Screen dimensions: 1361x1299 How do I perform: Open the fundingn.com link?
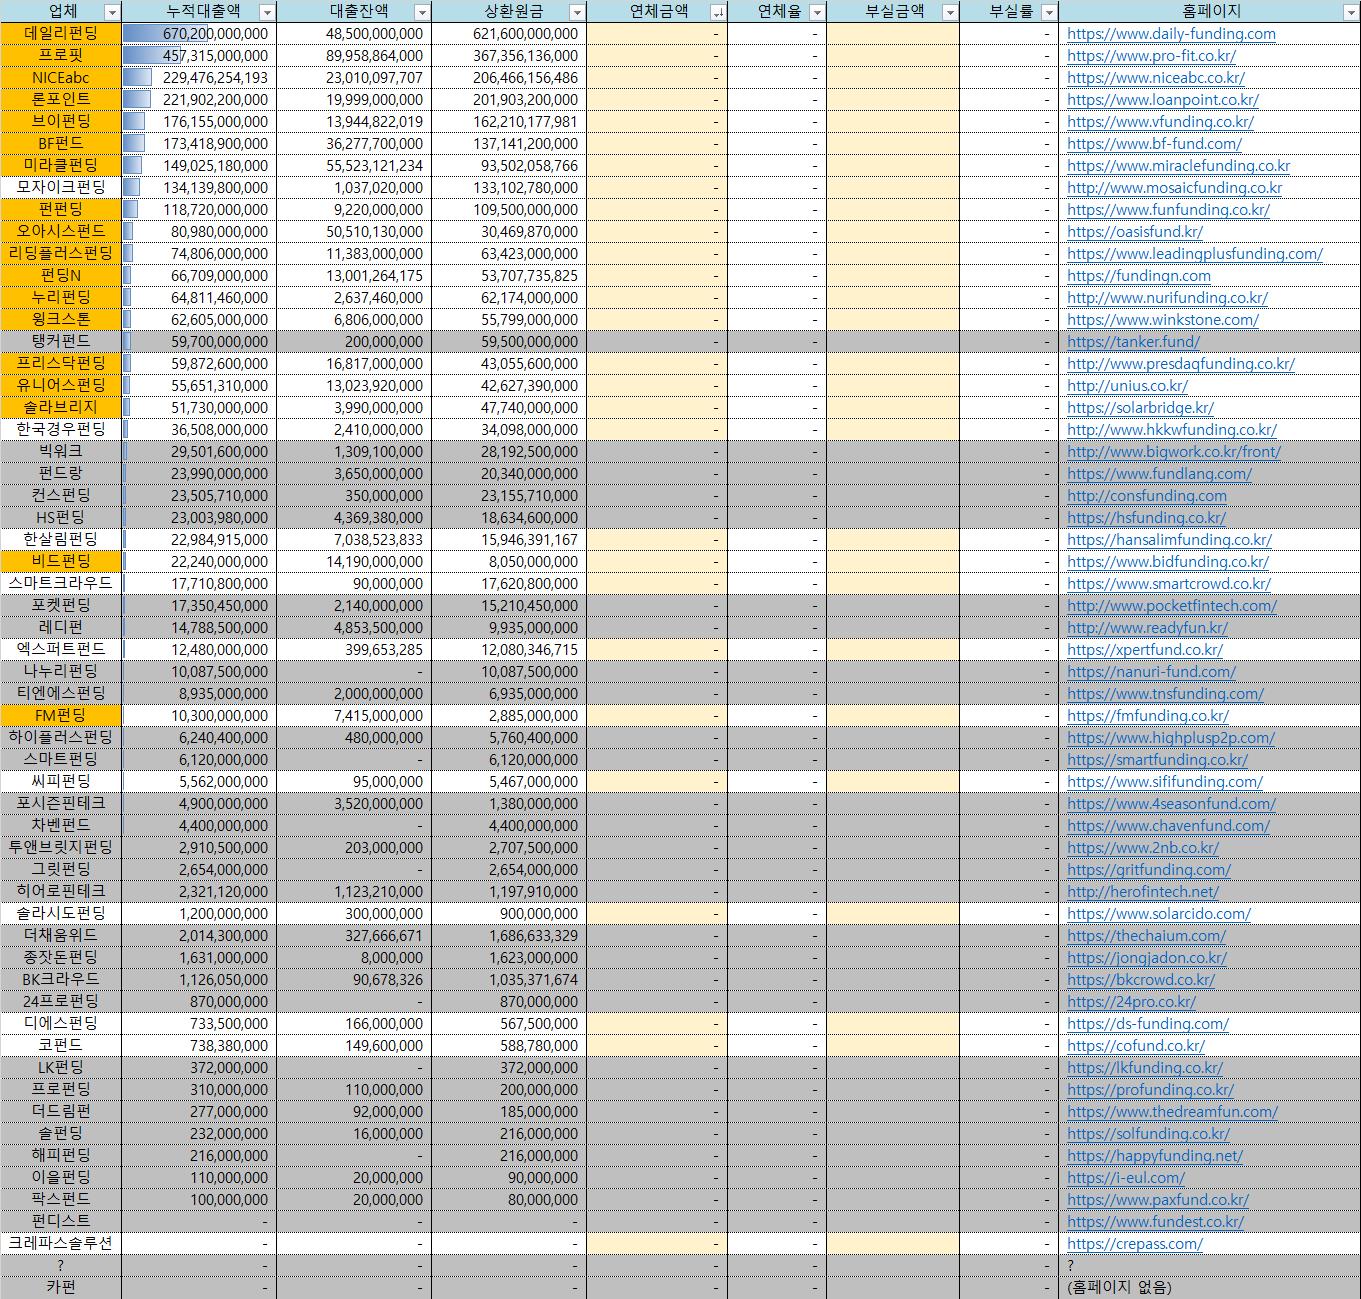(x=1139, y=276)
